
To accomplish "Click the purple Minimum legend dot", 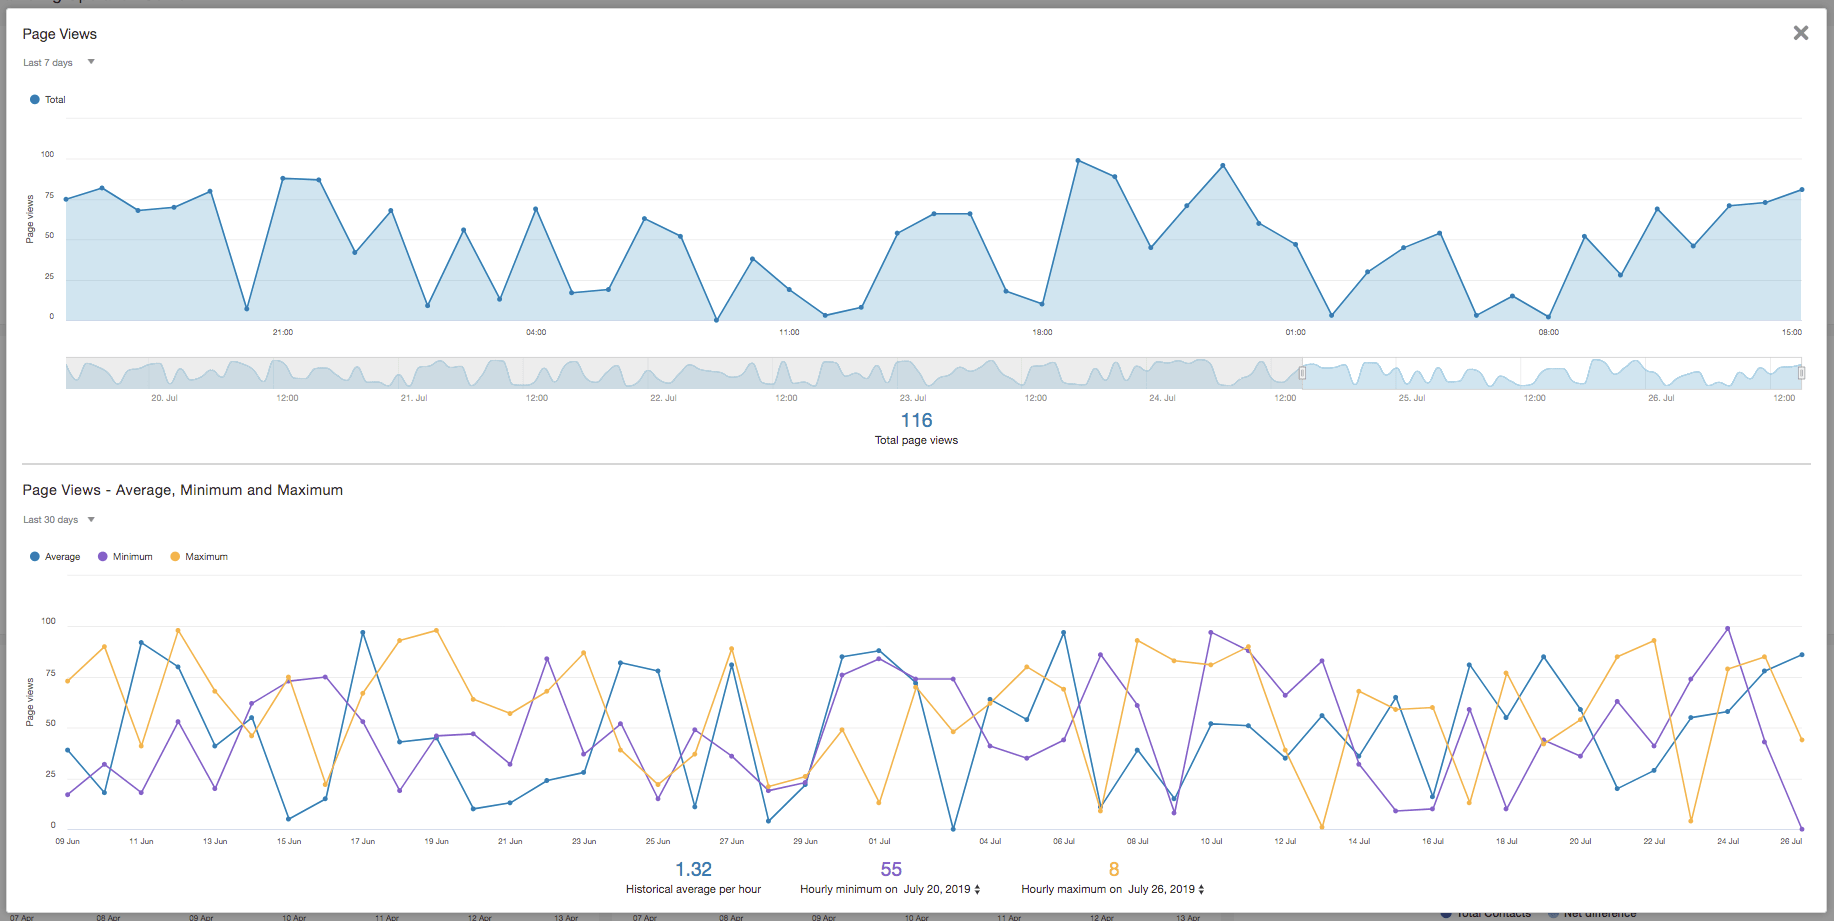I will (101, 556).
